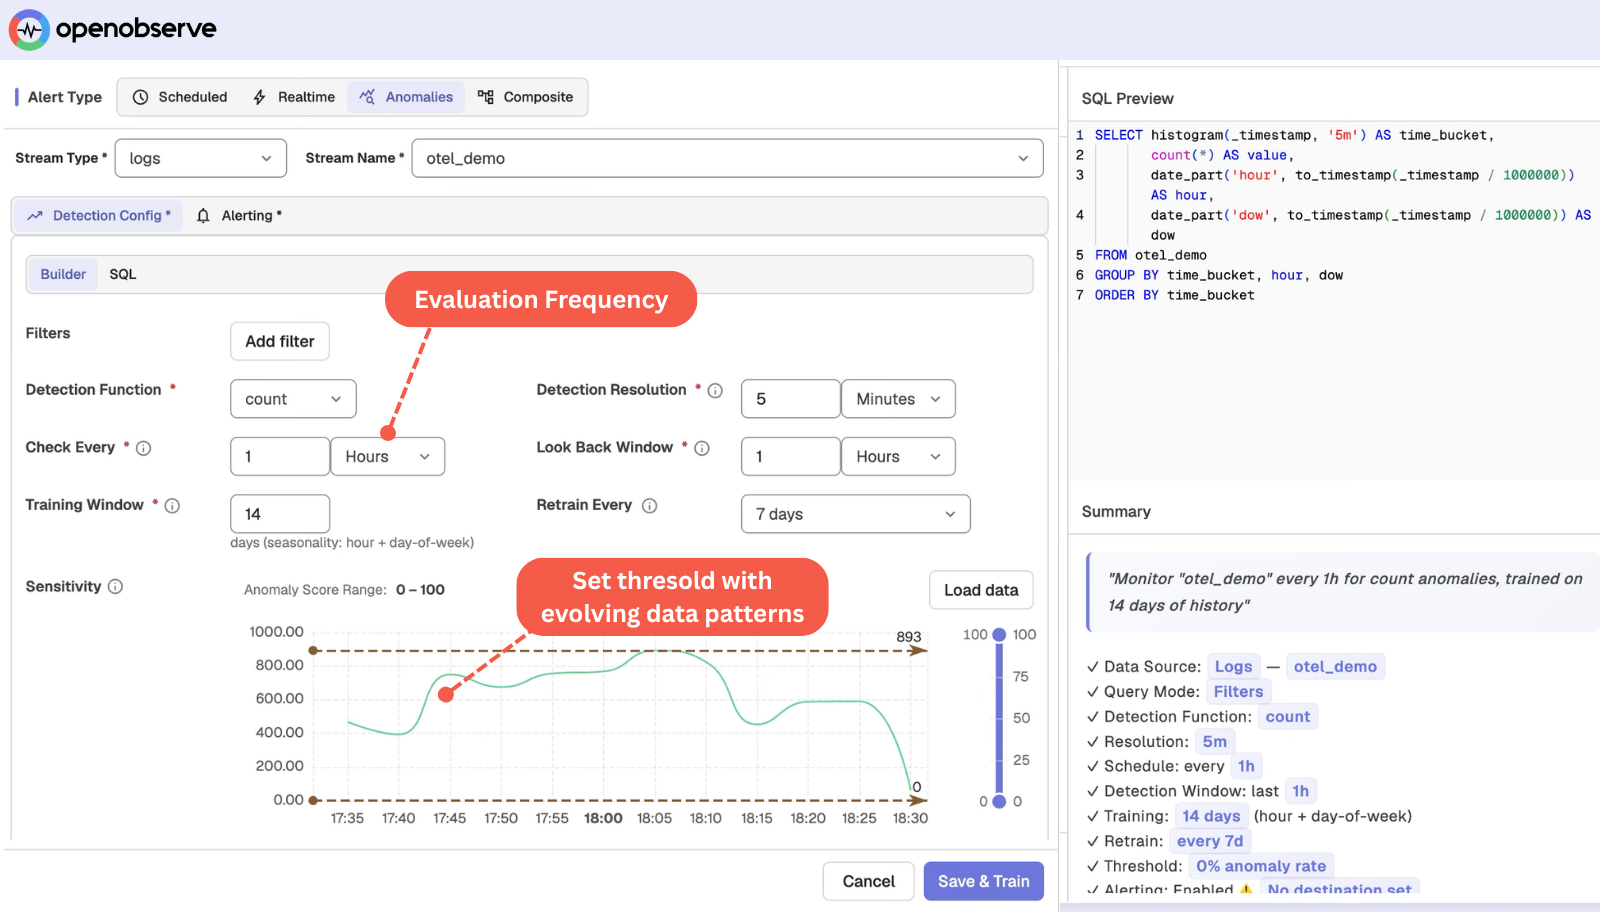1600x912 pixels.
Task: Click the 14 days chip beside Training
Action: (x=1211, y=816)
